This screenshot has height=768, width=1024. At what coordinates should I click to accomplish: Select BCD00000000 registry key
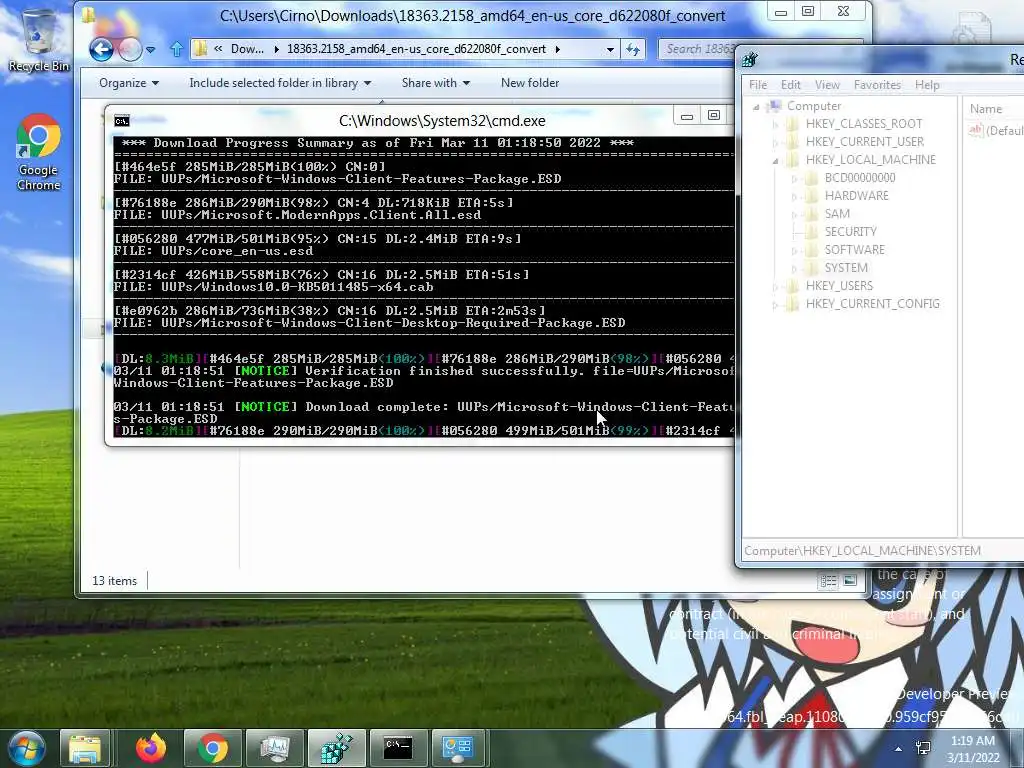coord(859,178)
